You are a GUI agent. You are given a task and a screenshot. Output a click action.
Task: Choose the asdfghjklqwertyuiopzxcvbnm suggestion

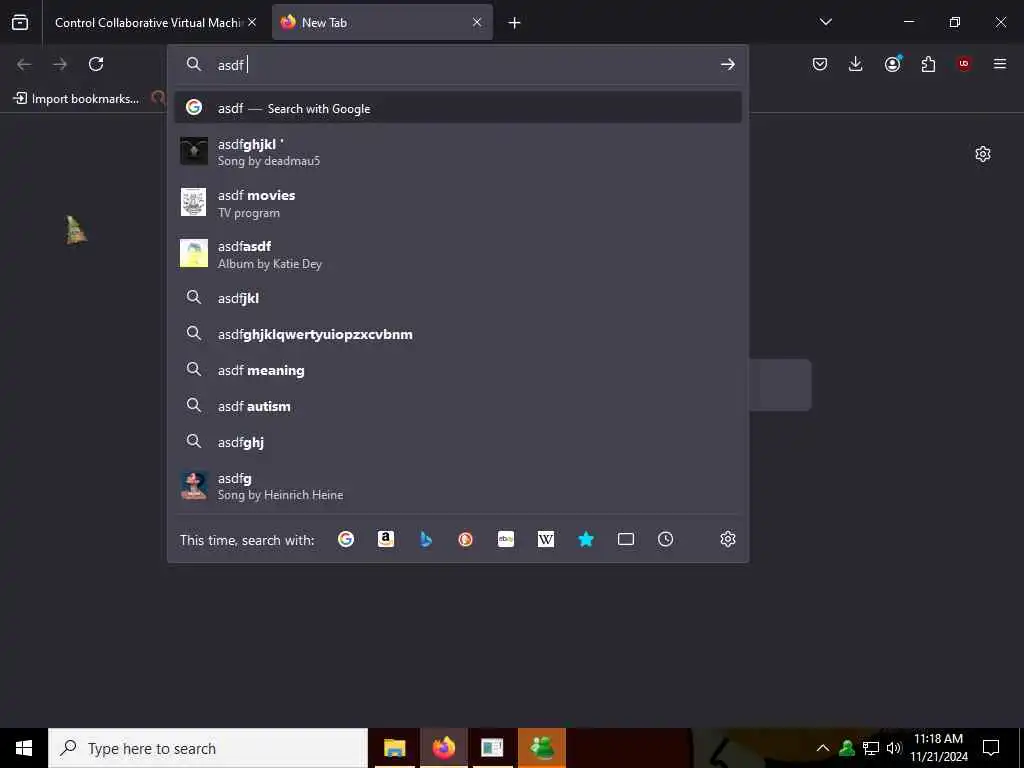(458, 334)
